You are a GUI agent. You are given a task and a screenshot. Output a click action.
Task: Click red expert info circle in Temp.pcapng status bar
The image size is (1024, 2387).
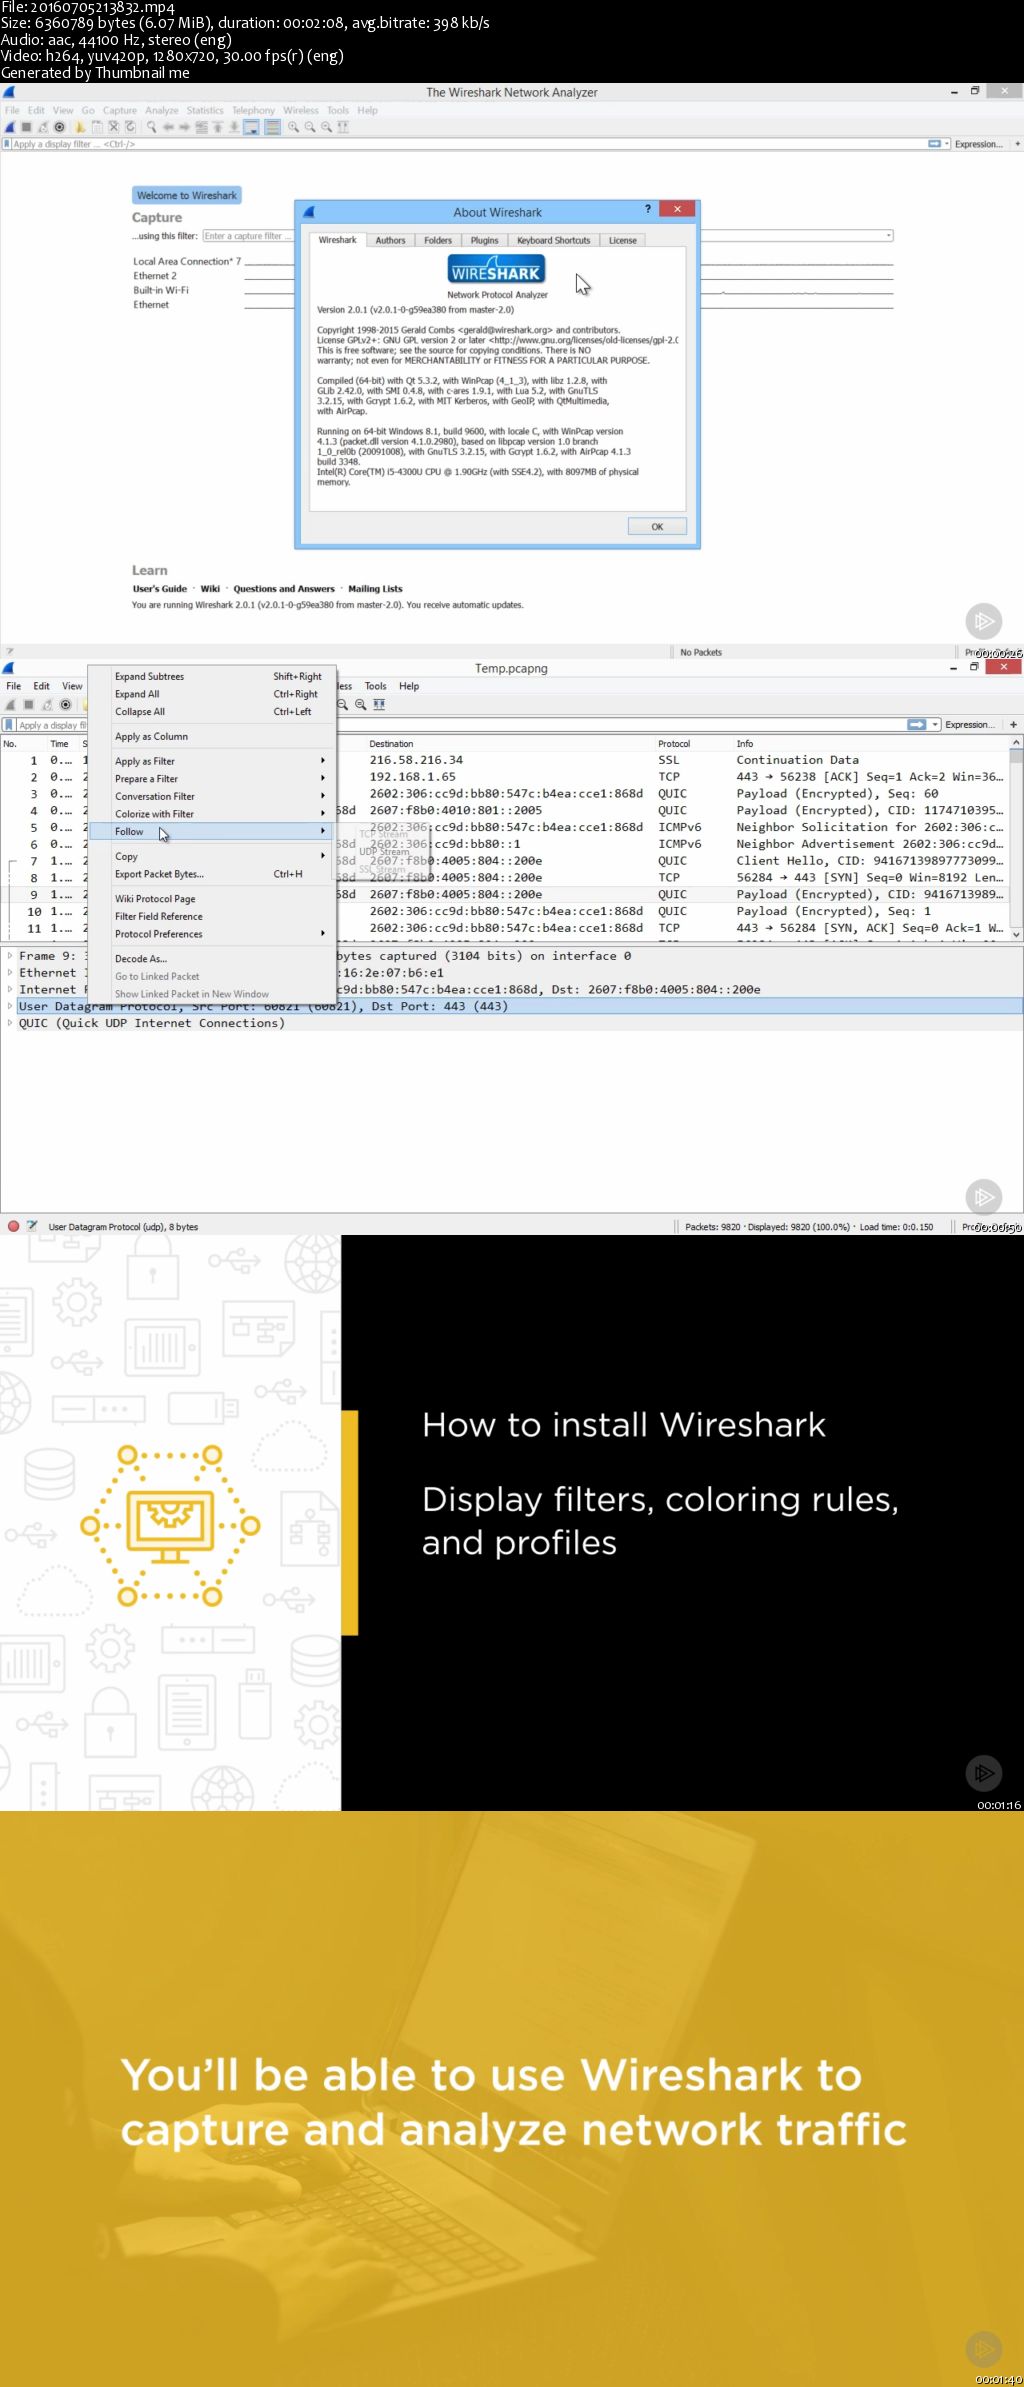pyautogui.click(x=14, y=1226)
